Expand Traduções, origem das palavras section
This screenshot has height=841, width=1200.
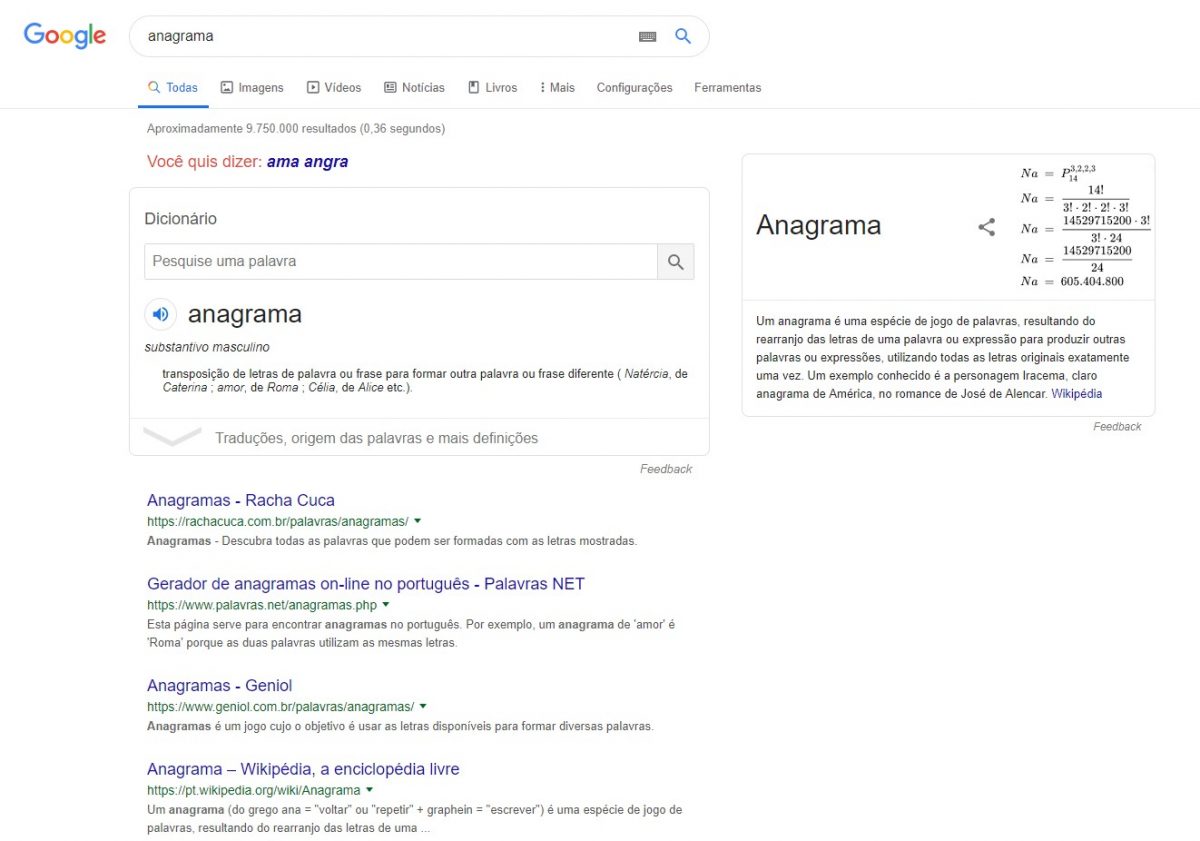coord(419,438)
